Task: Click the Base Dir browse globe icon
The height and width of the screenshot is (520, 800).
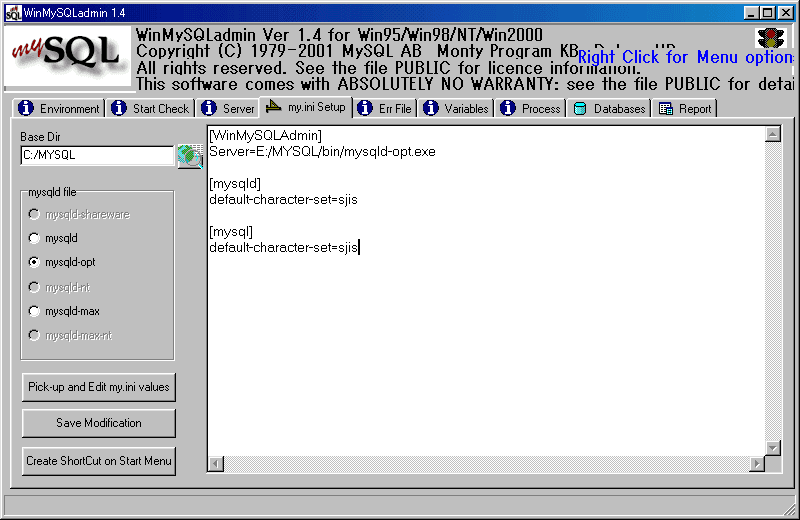Action: click(x=190, y=156)
